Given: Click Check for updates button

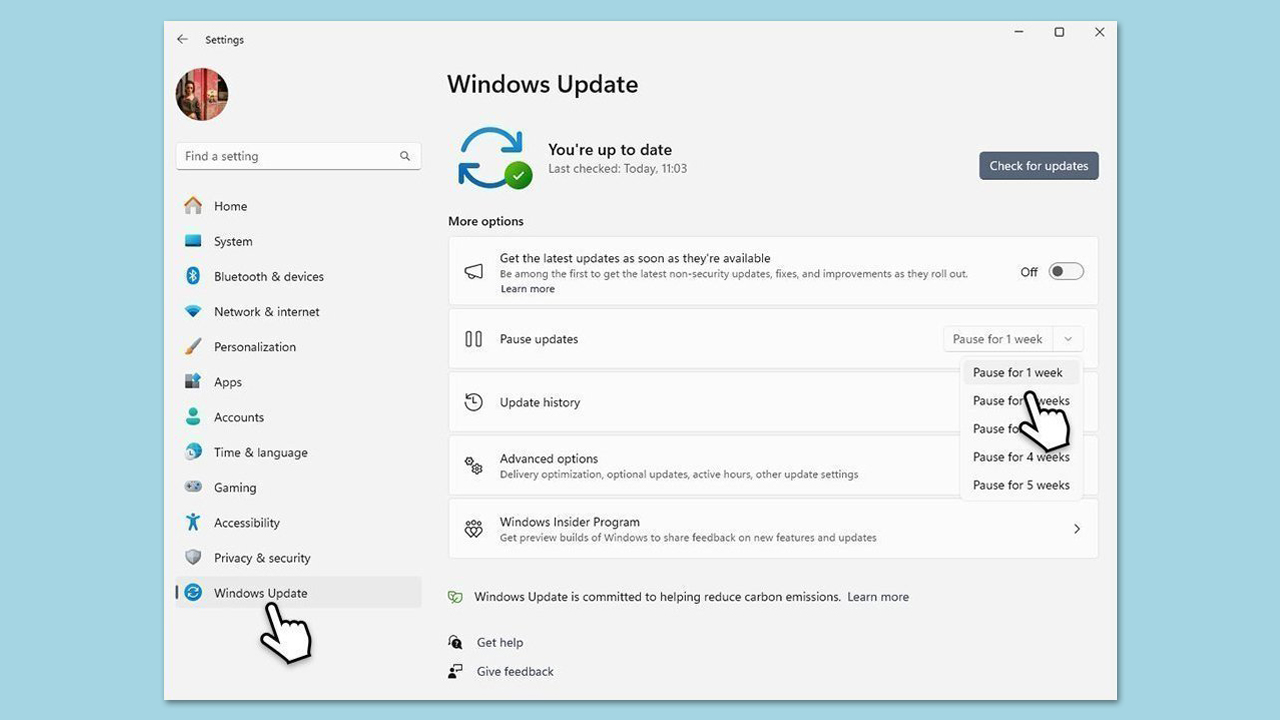Looking at the screenshot, I should [1039, 166].
